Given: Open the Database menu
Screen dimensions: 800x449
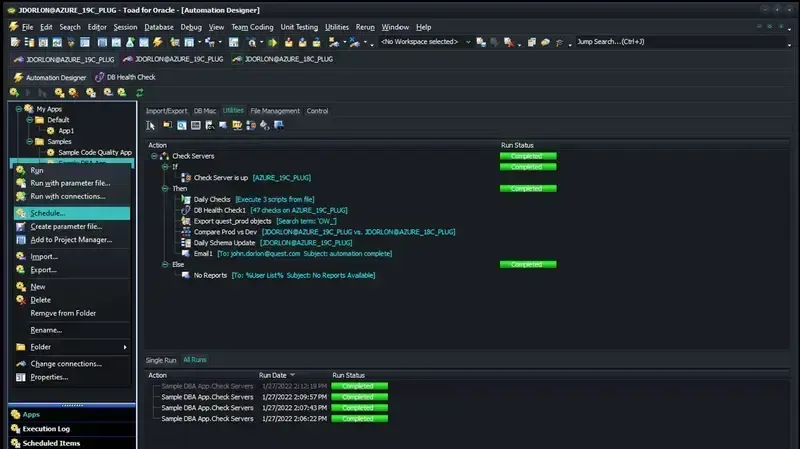Looking at the screenshot, I should (159, 27).
